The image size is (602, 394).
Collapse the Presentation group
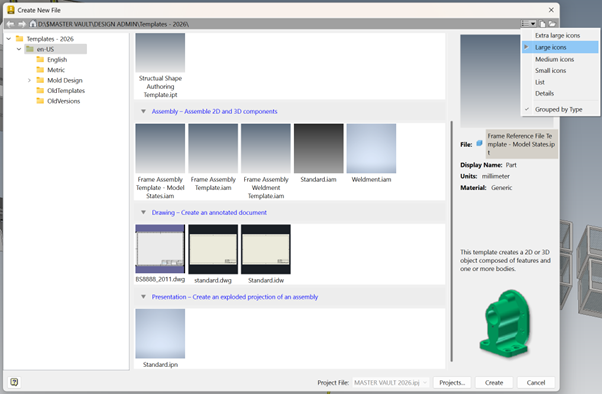(143, 297)
